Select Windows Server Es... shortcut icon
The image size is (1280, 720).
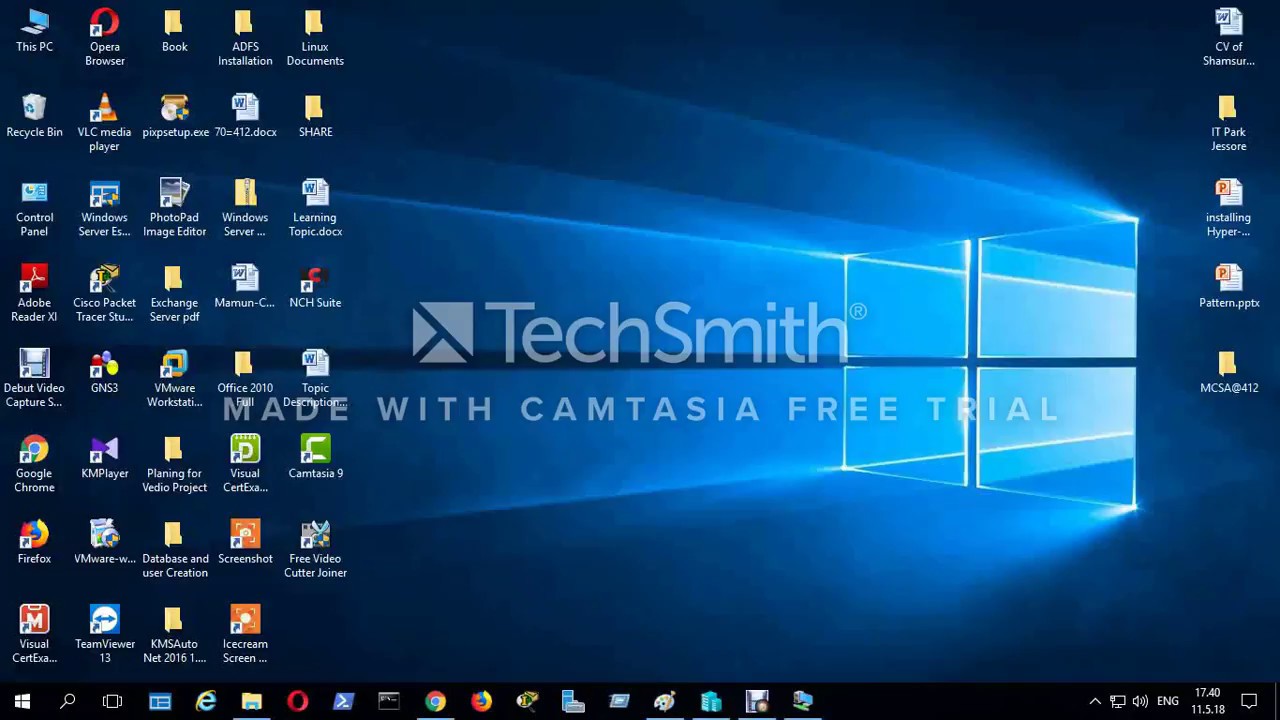pos(104,208)
